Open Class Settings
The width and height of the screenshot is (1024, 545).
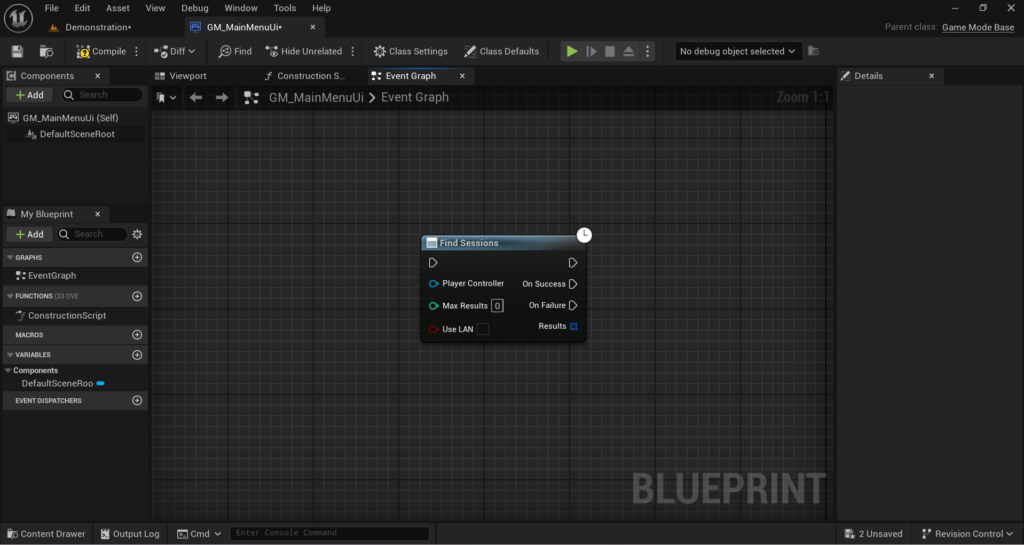(x=410, y=52)
